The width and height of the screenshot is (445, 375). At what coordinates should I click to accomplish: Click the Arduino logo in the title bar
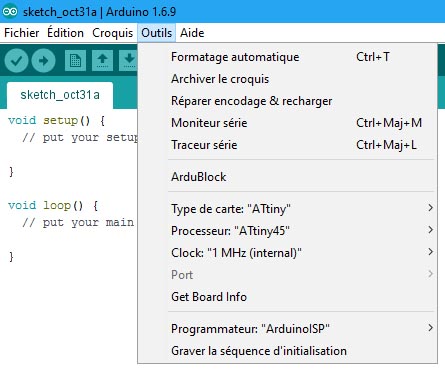click(10, 12)
